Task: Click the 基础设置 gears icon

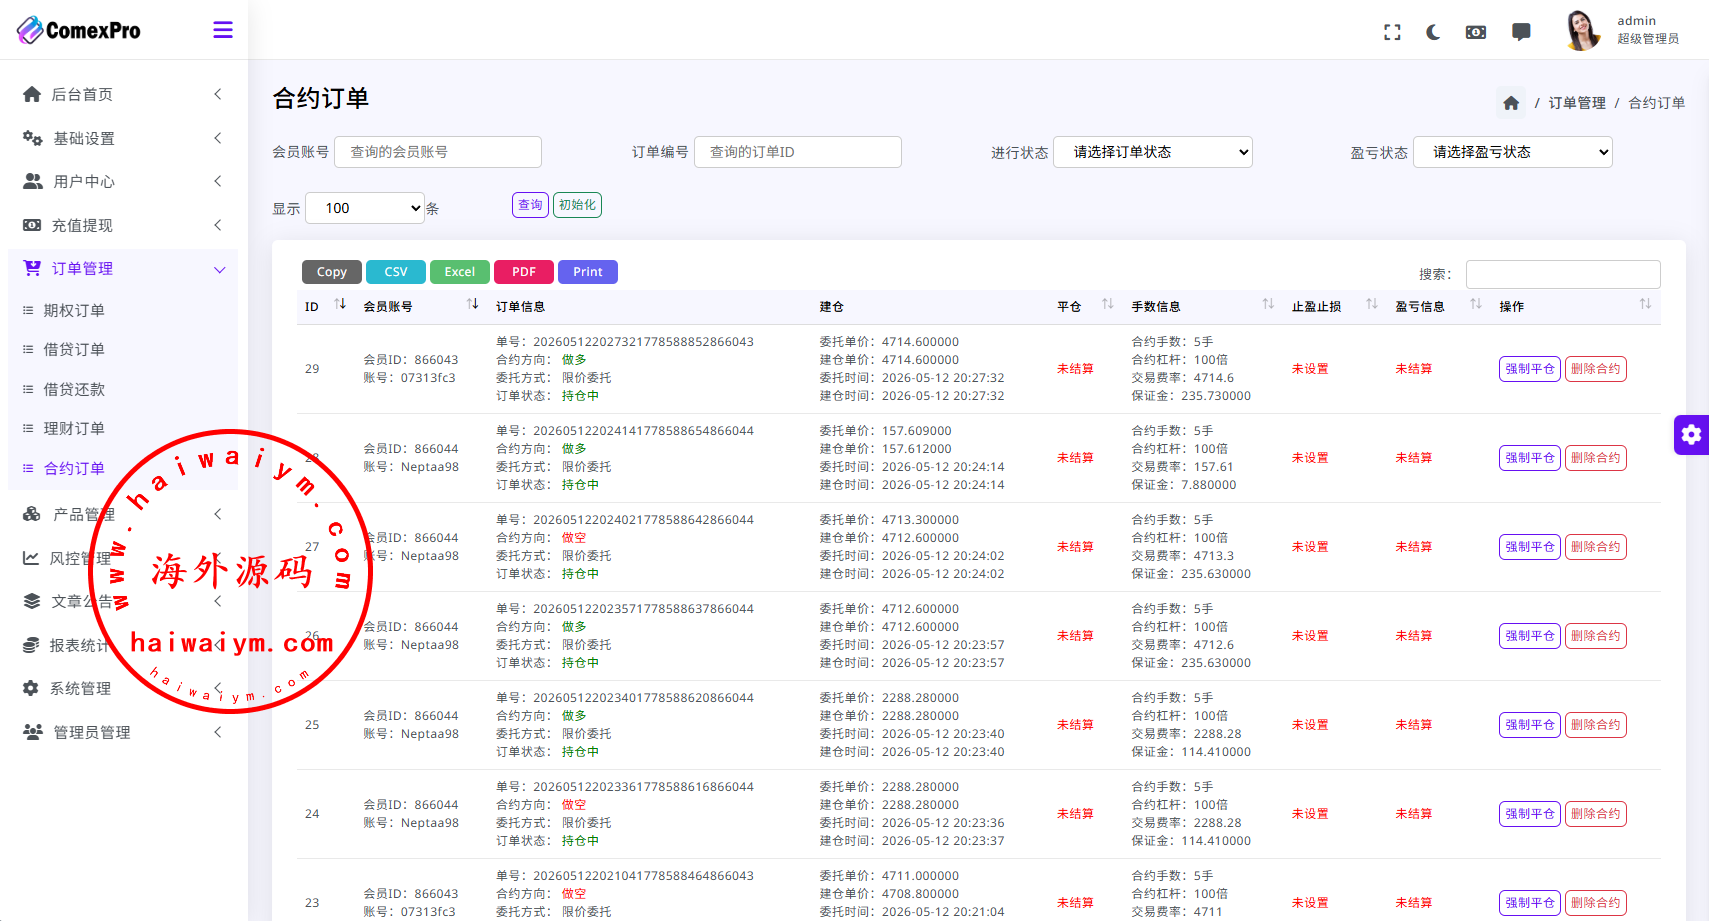Action: pos(33,138)
